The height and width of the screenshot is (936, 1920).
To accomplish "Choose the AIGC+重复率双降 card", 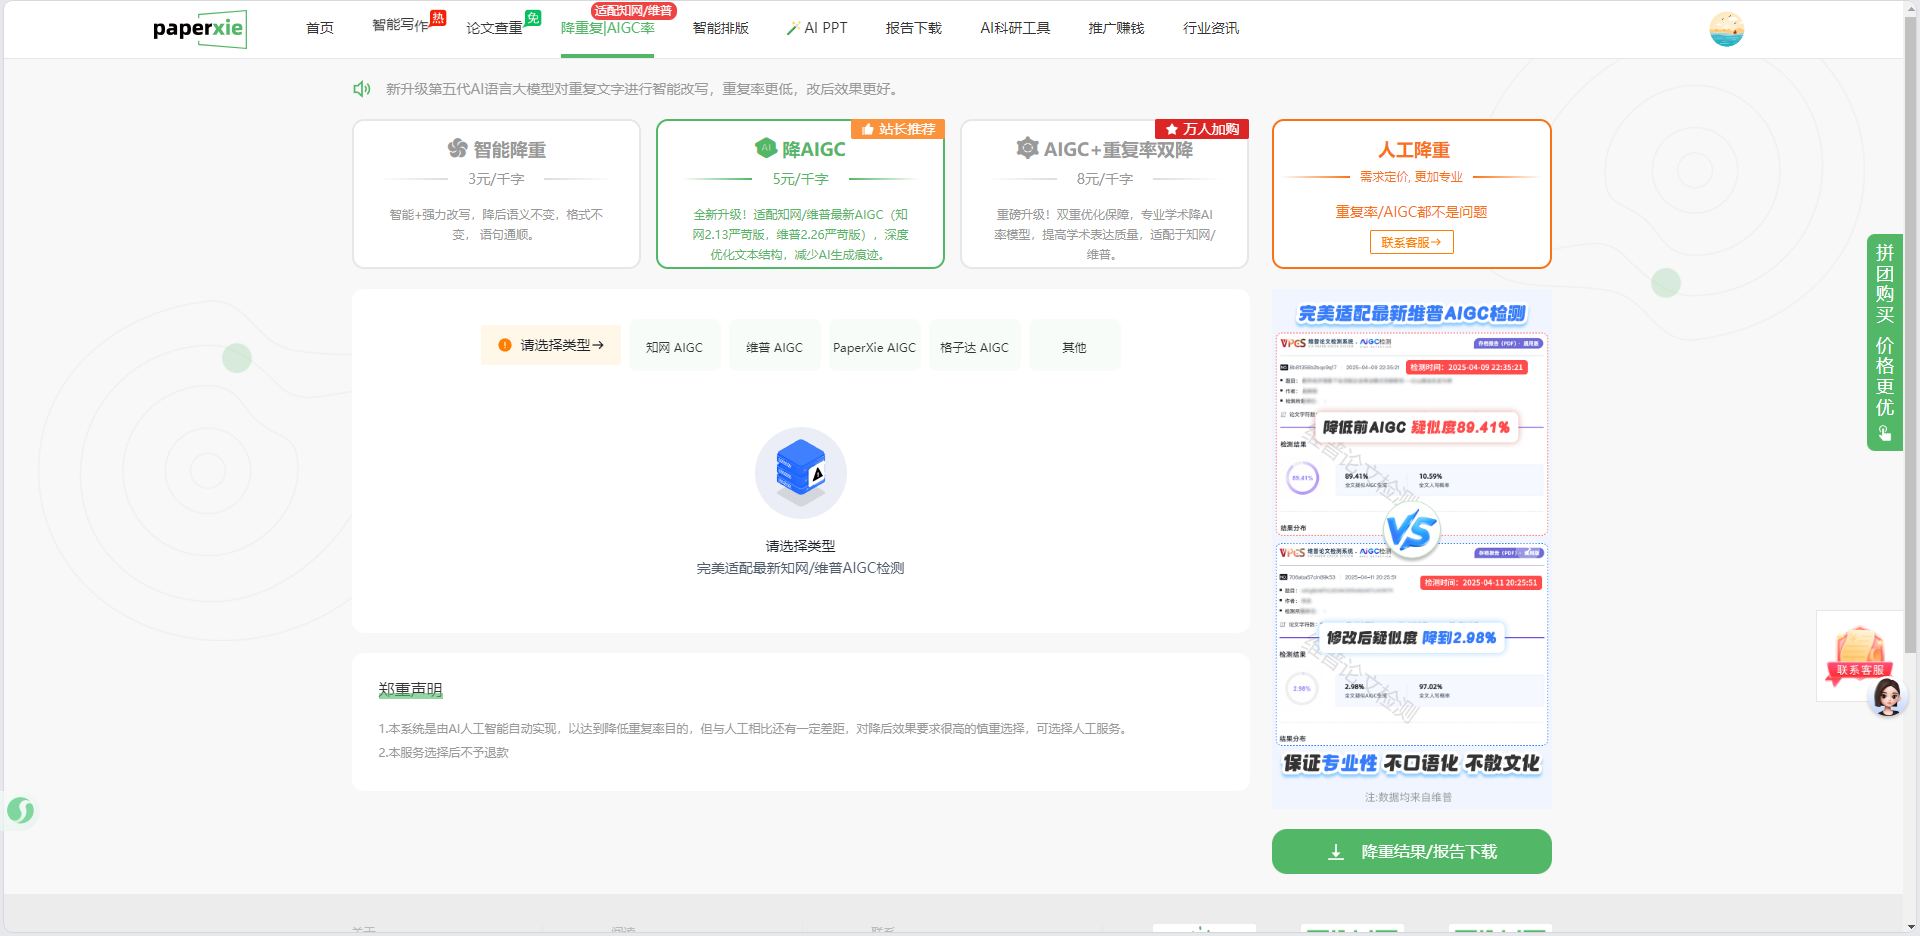I will click(x=1104, y=194).
